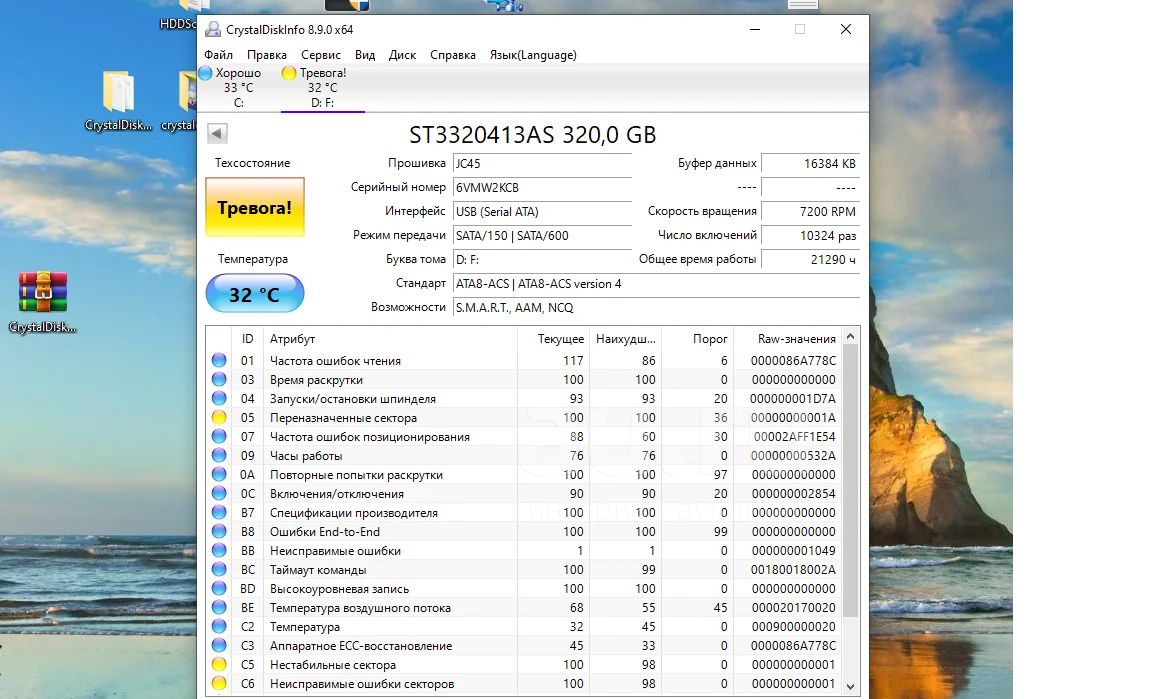
Task: Click raw value 0000086A778C in row 01
Action: tap(793, 360)
